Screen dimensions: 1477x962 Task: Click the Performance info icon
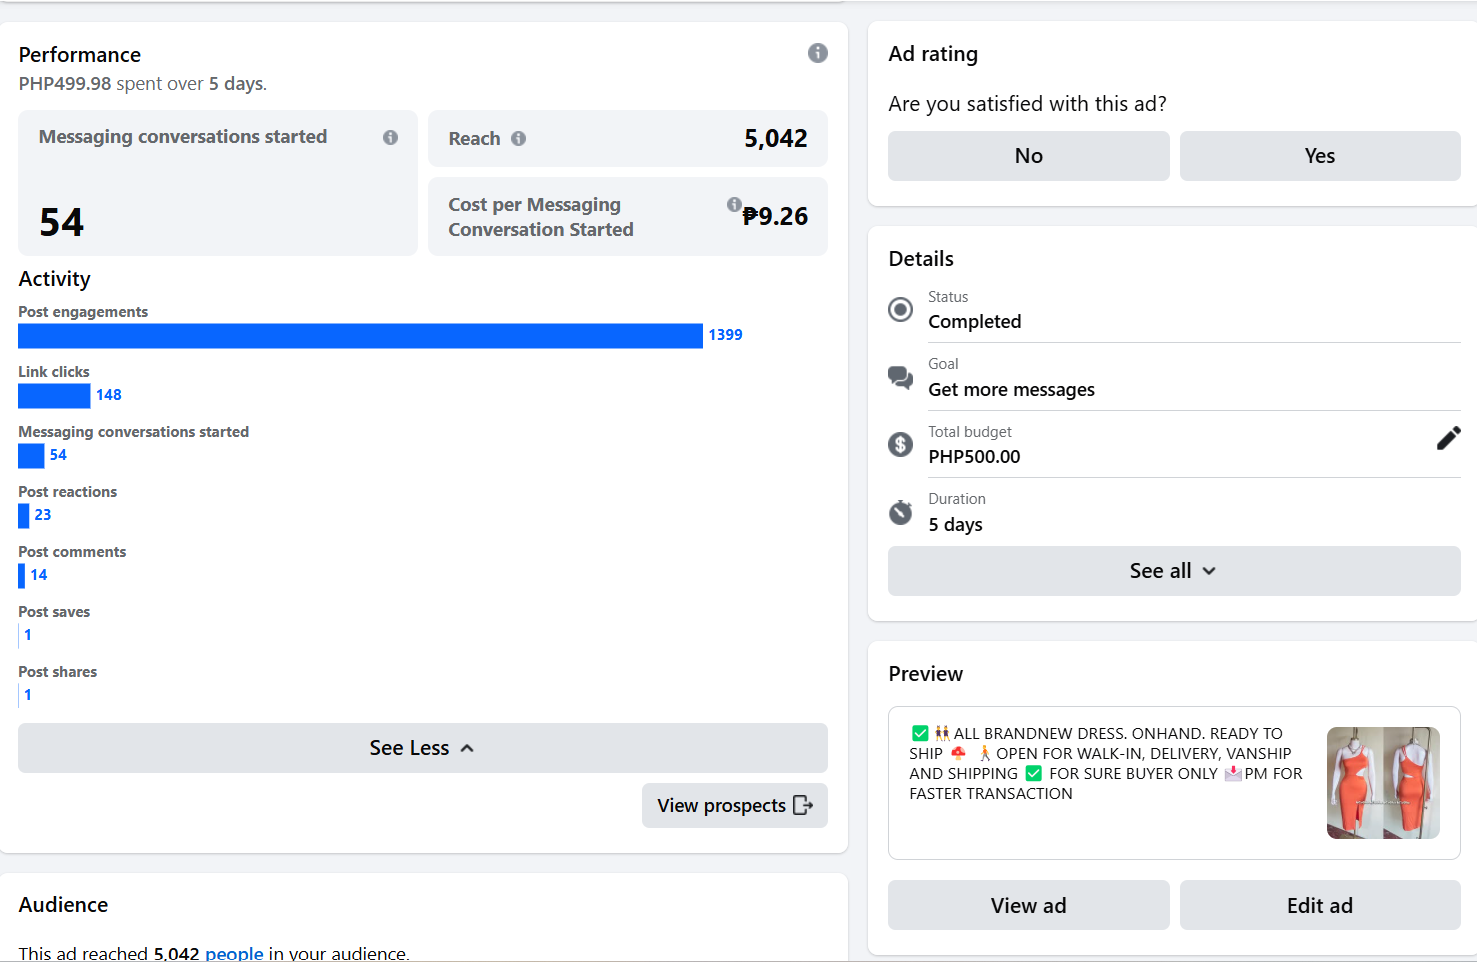tap(817, 53)
